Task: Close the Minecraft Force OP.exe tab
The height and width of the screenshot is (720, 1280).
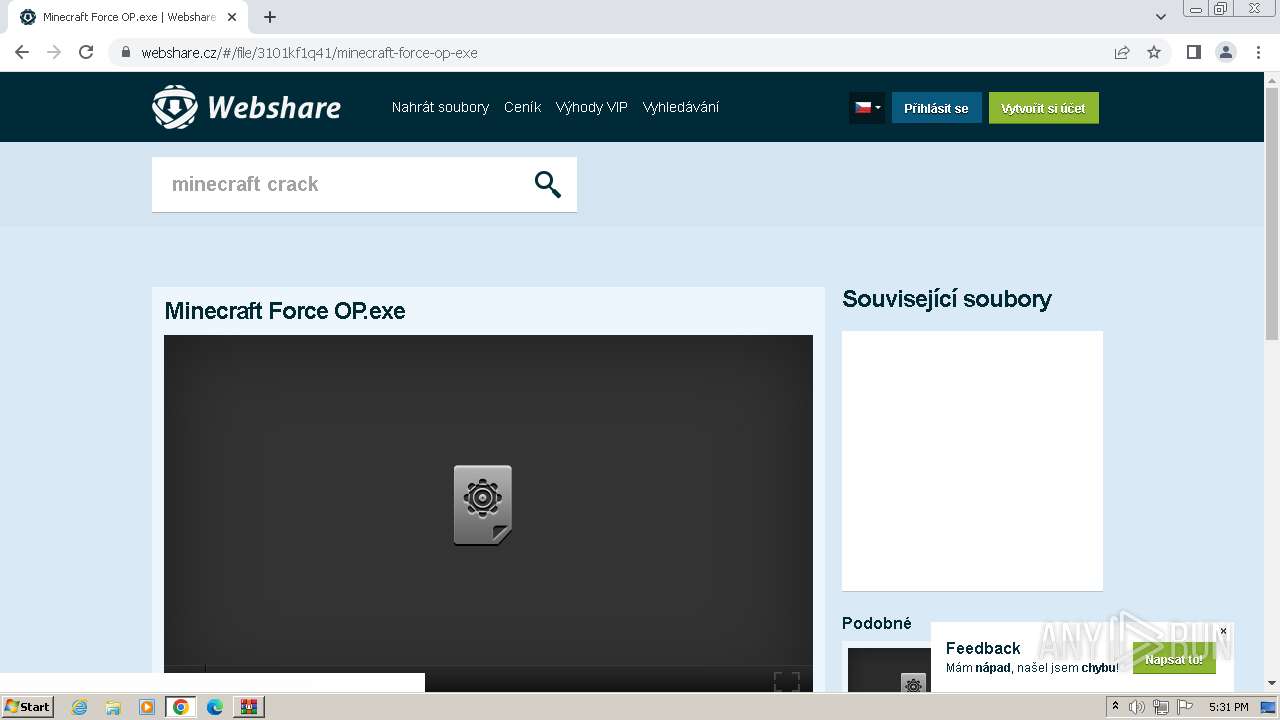Action: [232, 17]
